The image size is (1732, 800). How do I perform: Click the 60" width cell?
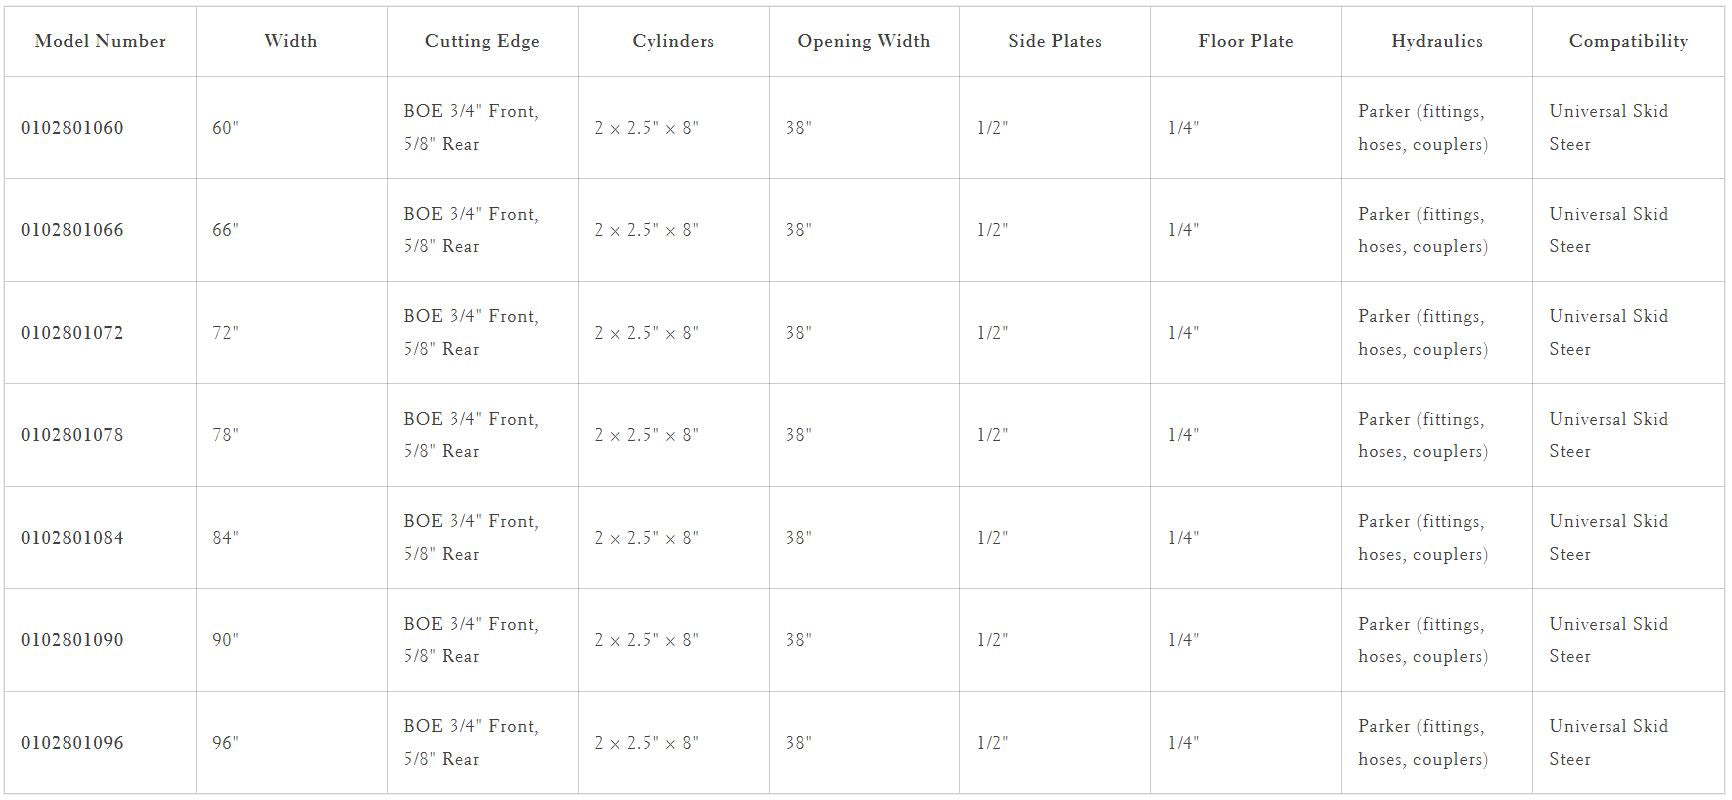[x=225, y=128]
